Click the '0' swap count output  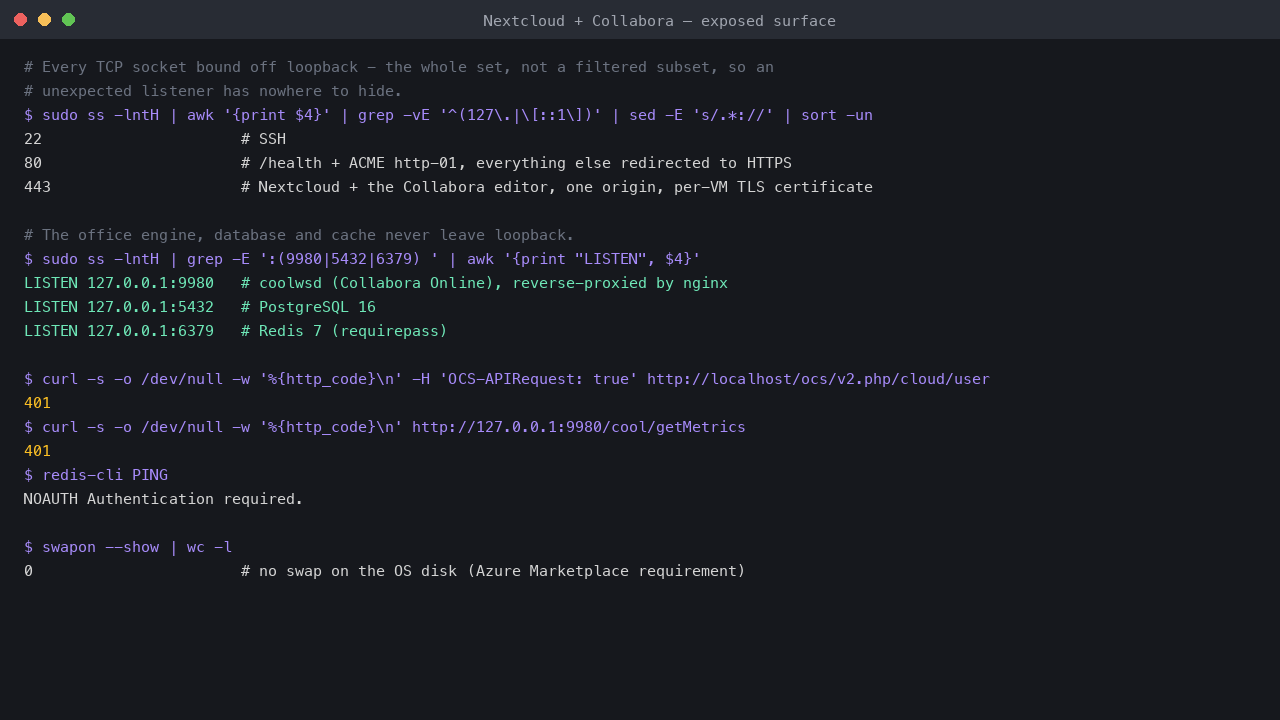coord(28,571)
